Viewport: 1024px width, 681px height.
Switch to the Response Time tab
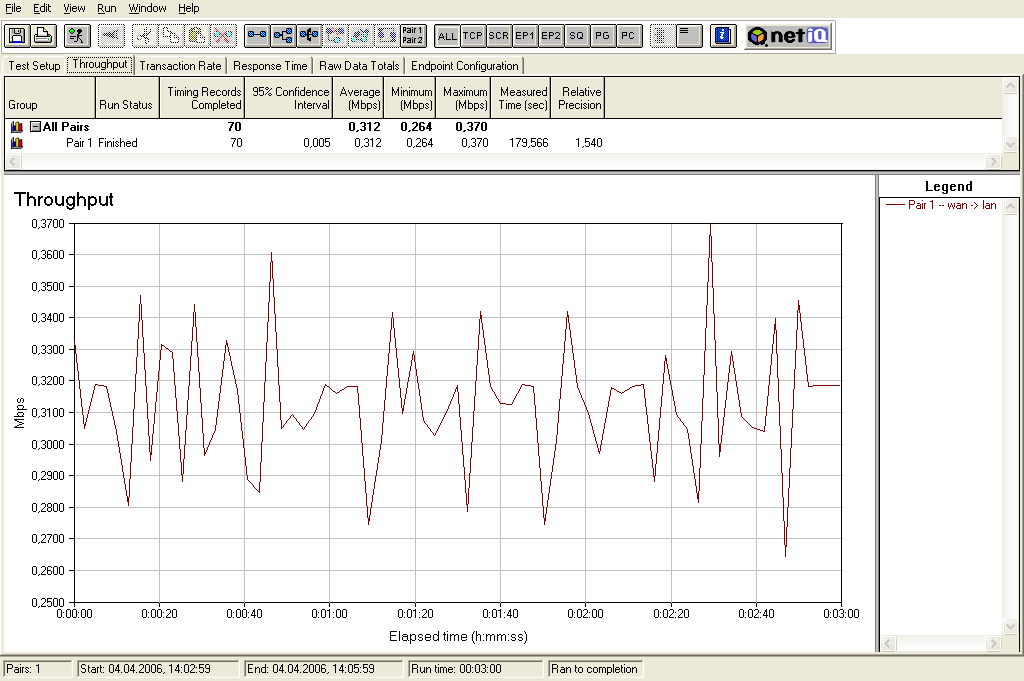point(270,66)
